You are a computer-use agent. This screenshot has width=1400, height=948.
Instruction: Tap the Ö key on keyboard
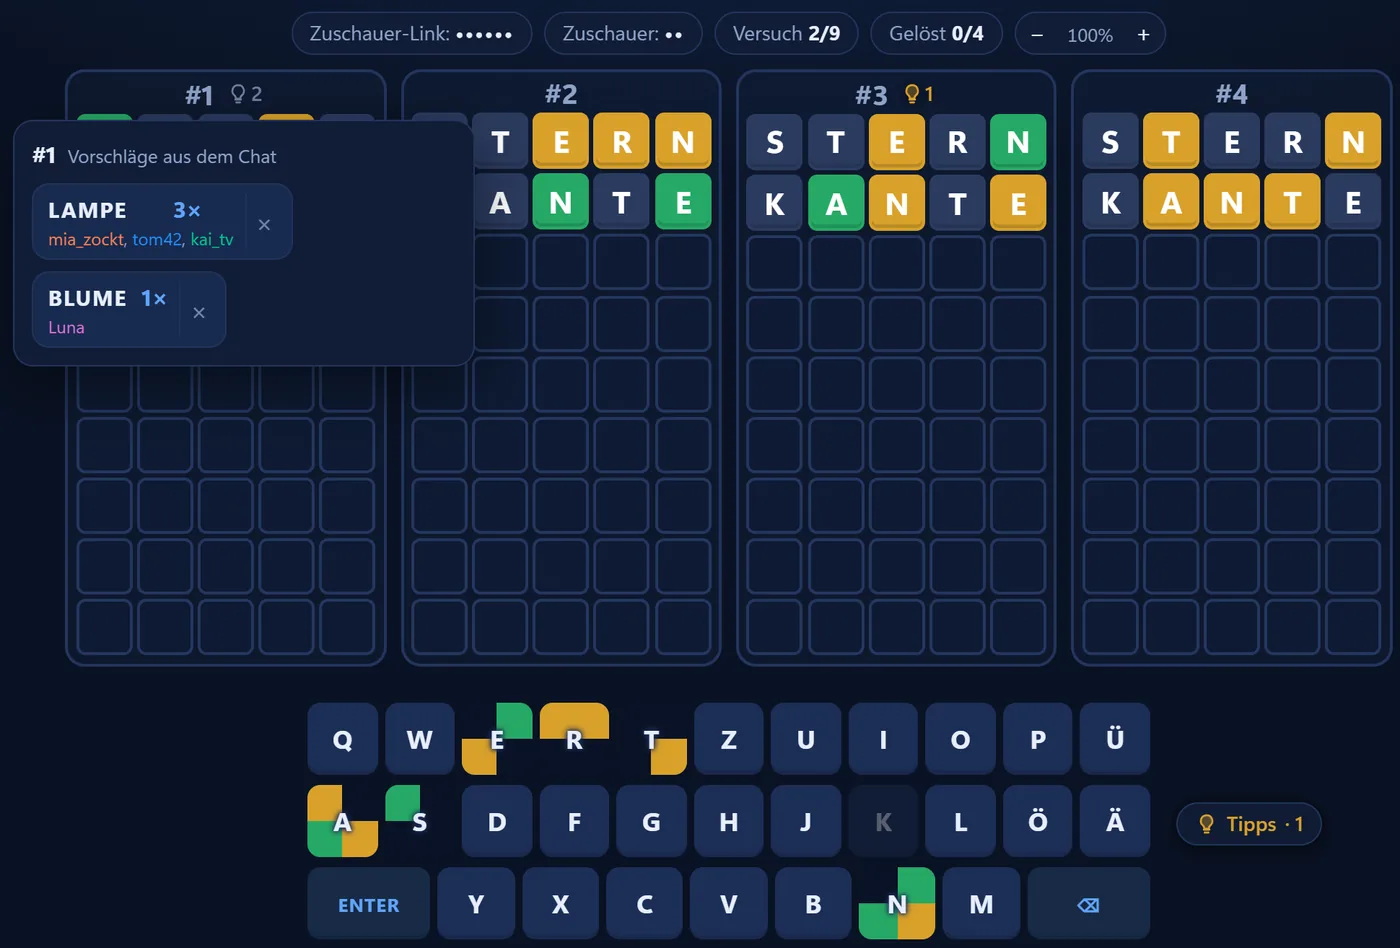[x=1038, y=821]
